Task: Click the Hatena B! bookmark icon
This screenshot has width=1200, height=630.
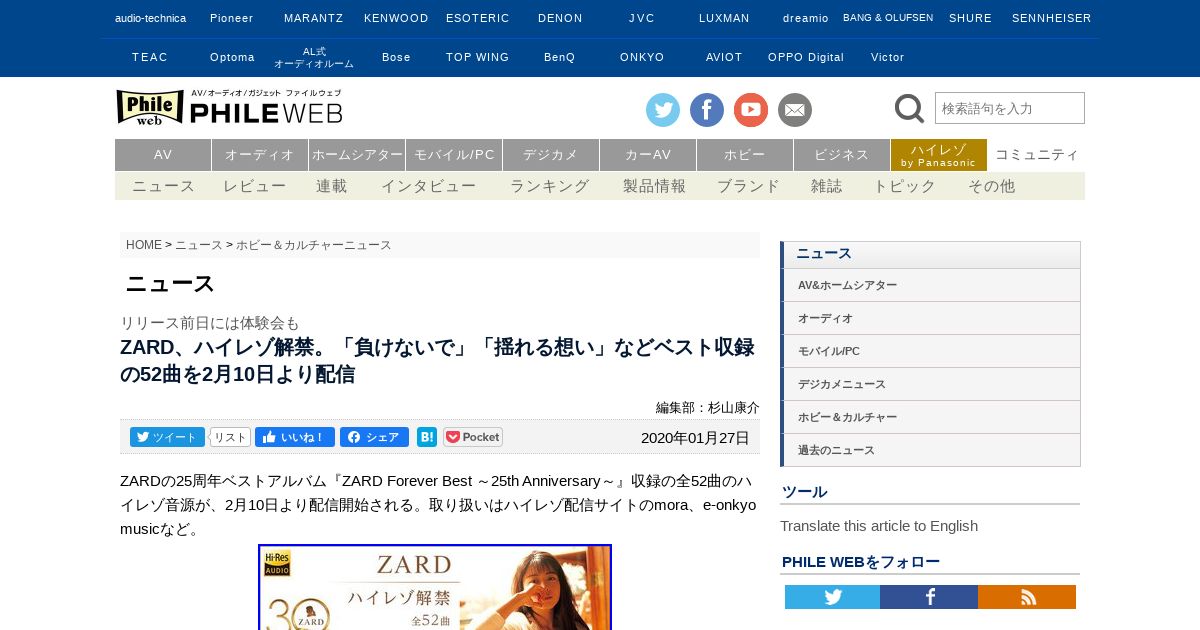Action: pos(427,437)
